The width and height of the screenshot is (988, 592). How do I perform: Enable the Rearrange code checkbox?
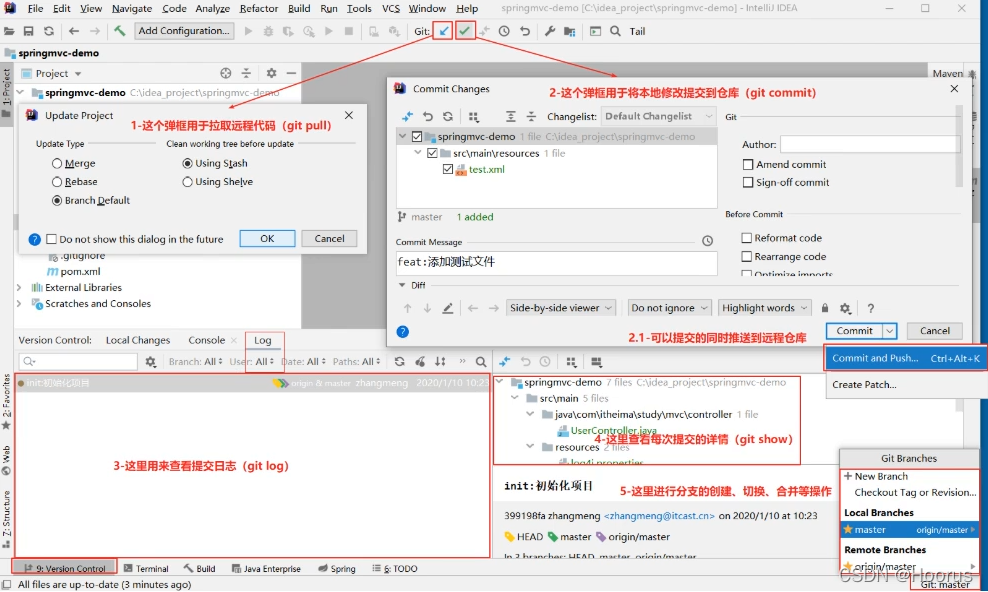[747, 256]
